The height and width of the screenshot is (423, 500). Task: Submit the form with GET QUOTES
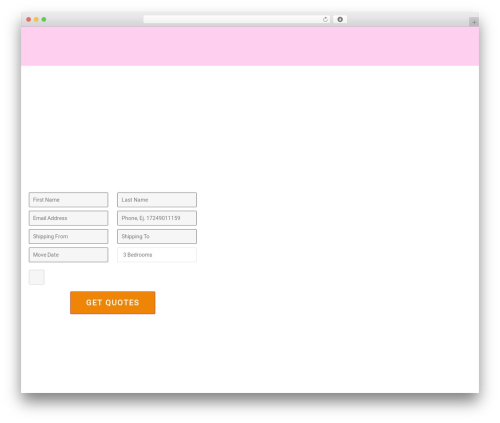click(113, 303)
